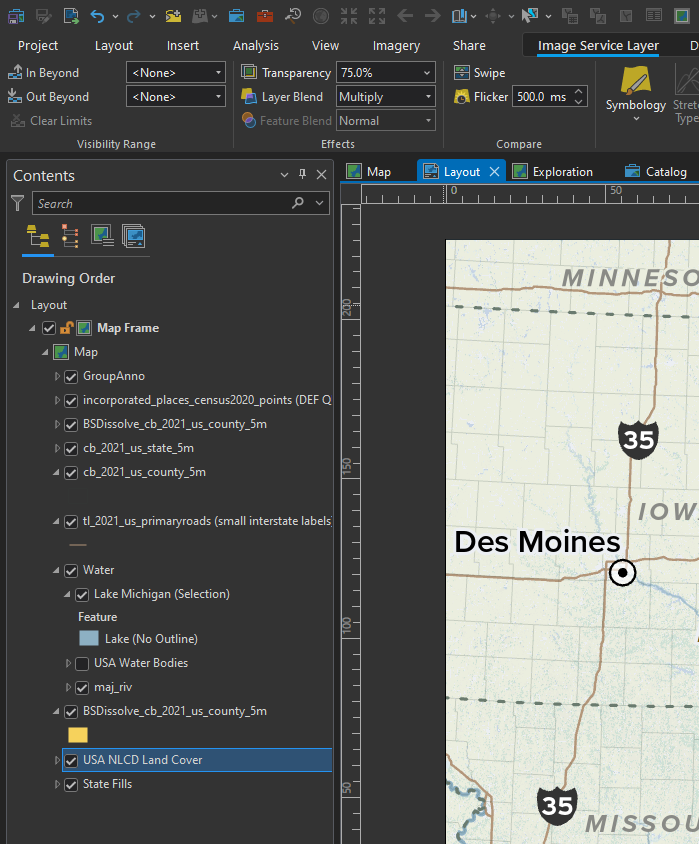
Task: Toggle the Map Frame lock icon
Action: [x=66, y=328]
